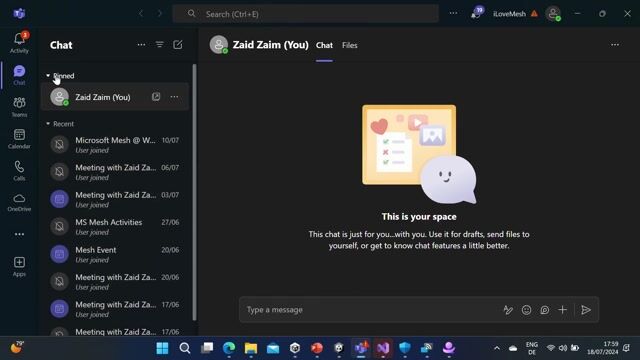This screenshot has width=640, height=360.
Task: Click the Teams logo in top corner
Action: coord(19,13)
